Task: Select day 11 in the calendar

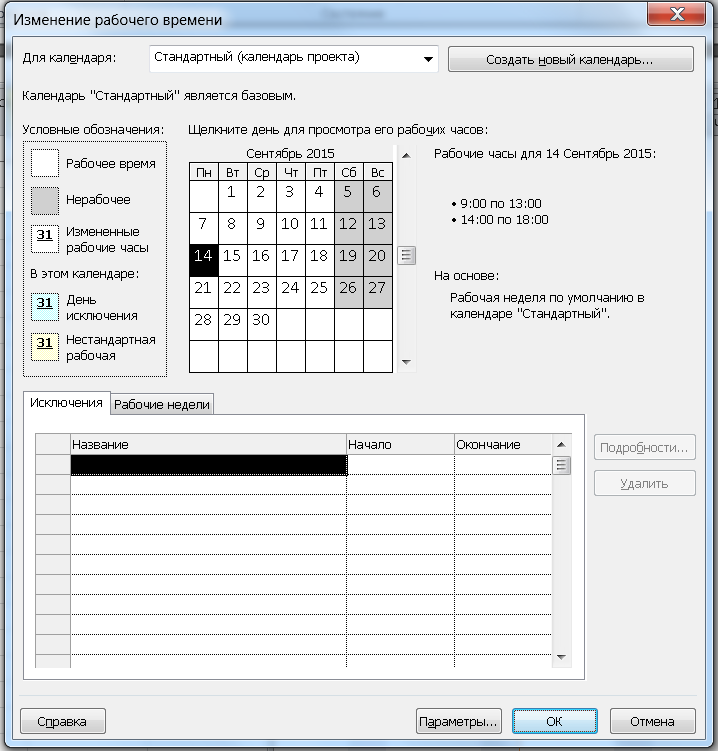Action: pyautogui.click(x=319, y=228)
